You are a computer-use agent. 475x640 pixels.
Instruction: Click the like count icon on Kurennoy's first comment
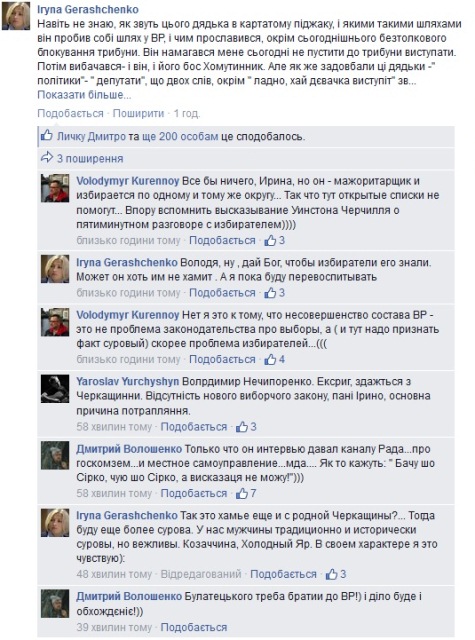click(270, 240)
